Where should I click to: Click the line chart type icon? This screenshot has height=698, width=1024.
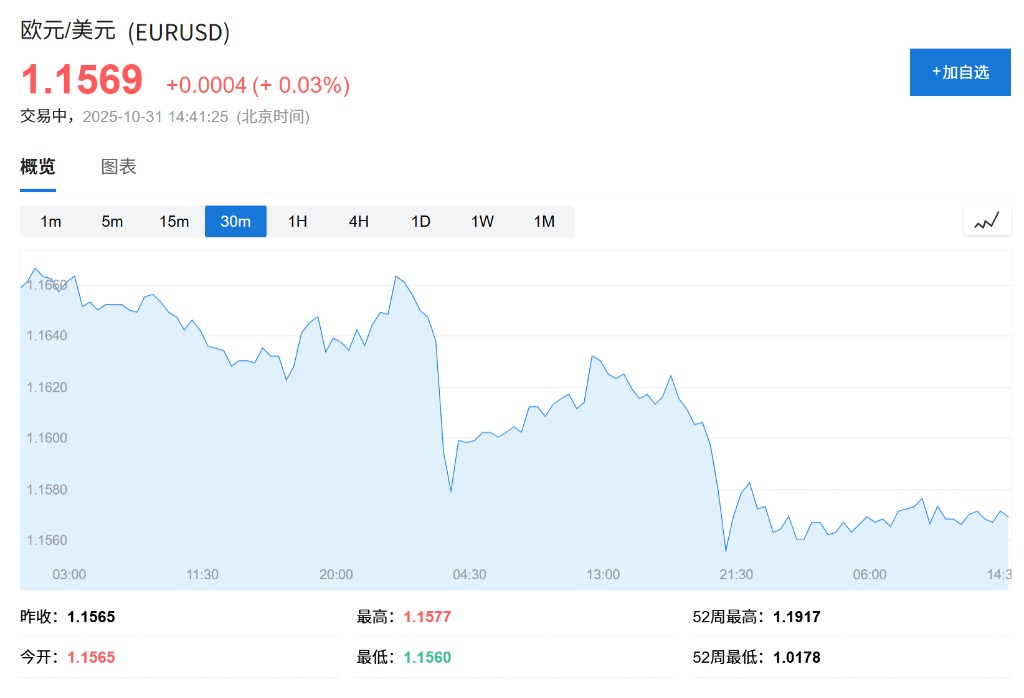tap(987, 221)
